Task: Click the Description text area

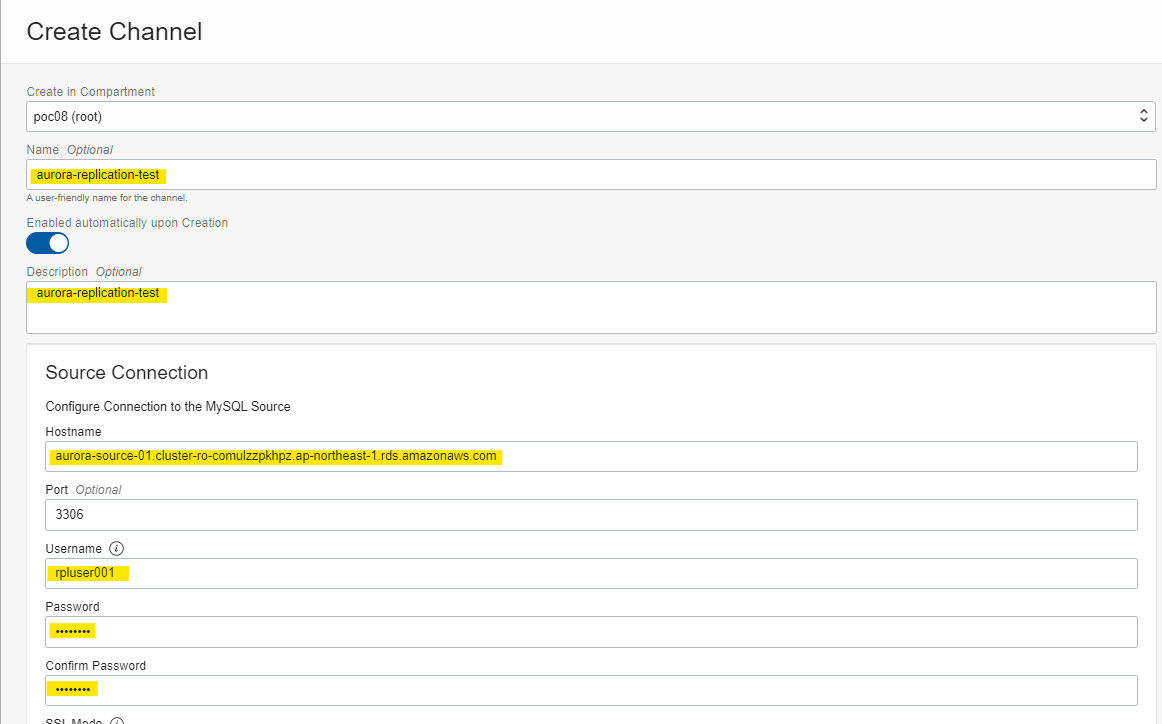Action: pyautogui.click(x=591, y=308)
